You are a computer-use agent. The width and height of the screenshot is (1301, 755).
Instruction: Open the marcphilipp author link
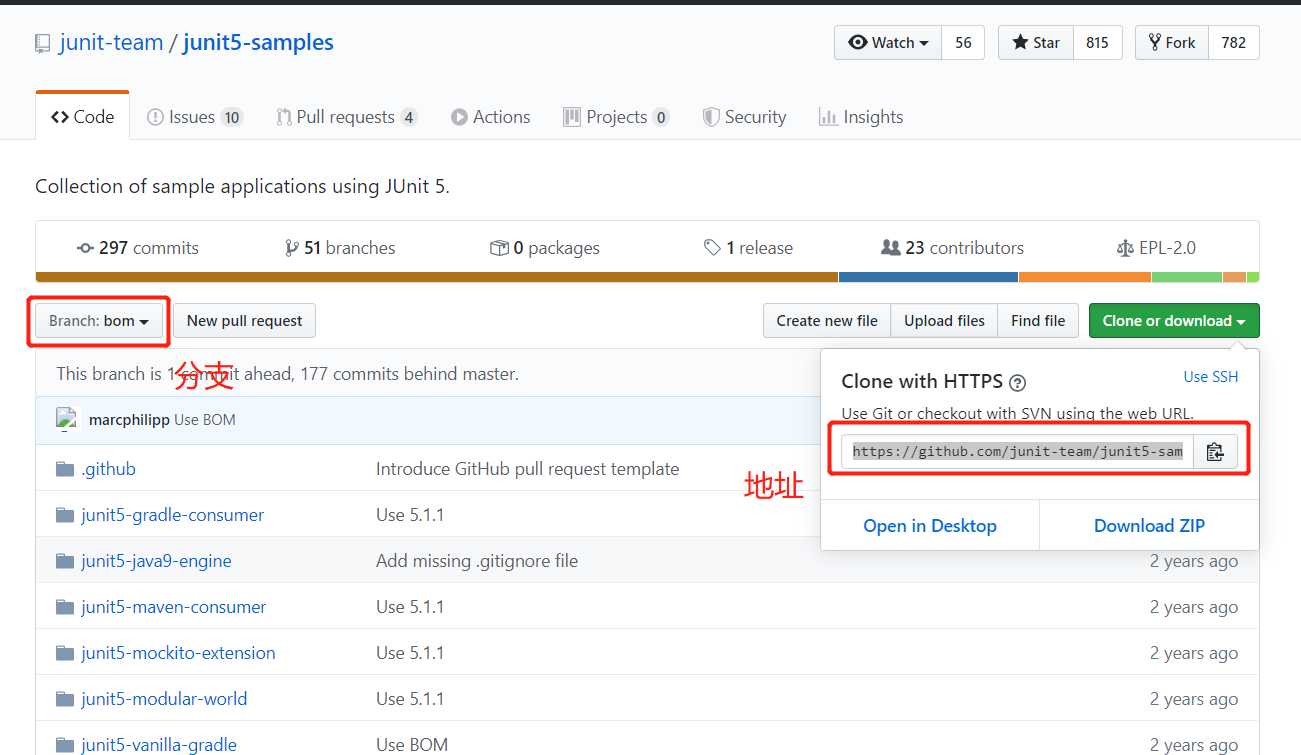[129, 420]
